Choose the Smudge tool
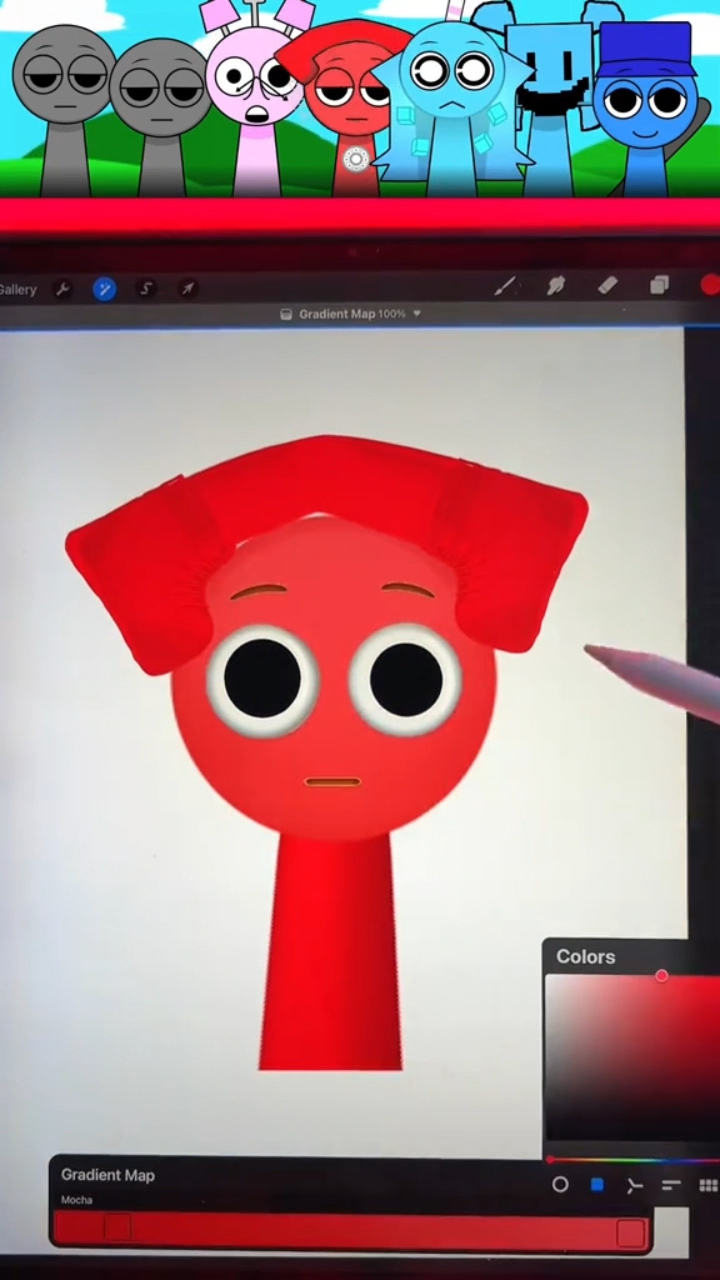720x1280 pixels. coord(556,287)
